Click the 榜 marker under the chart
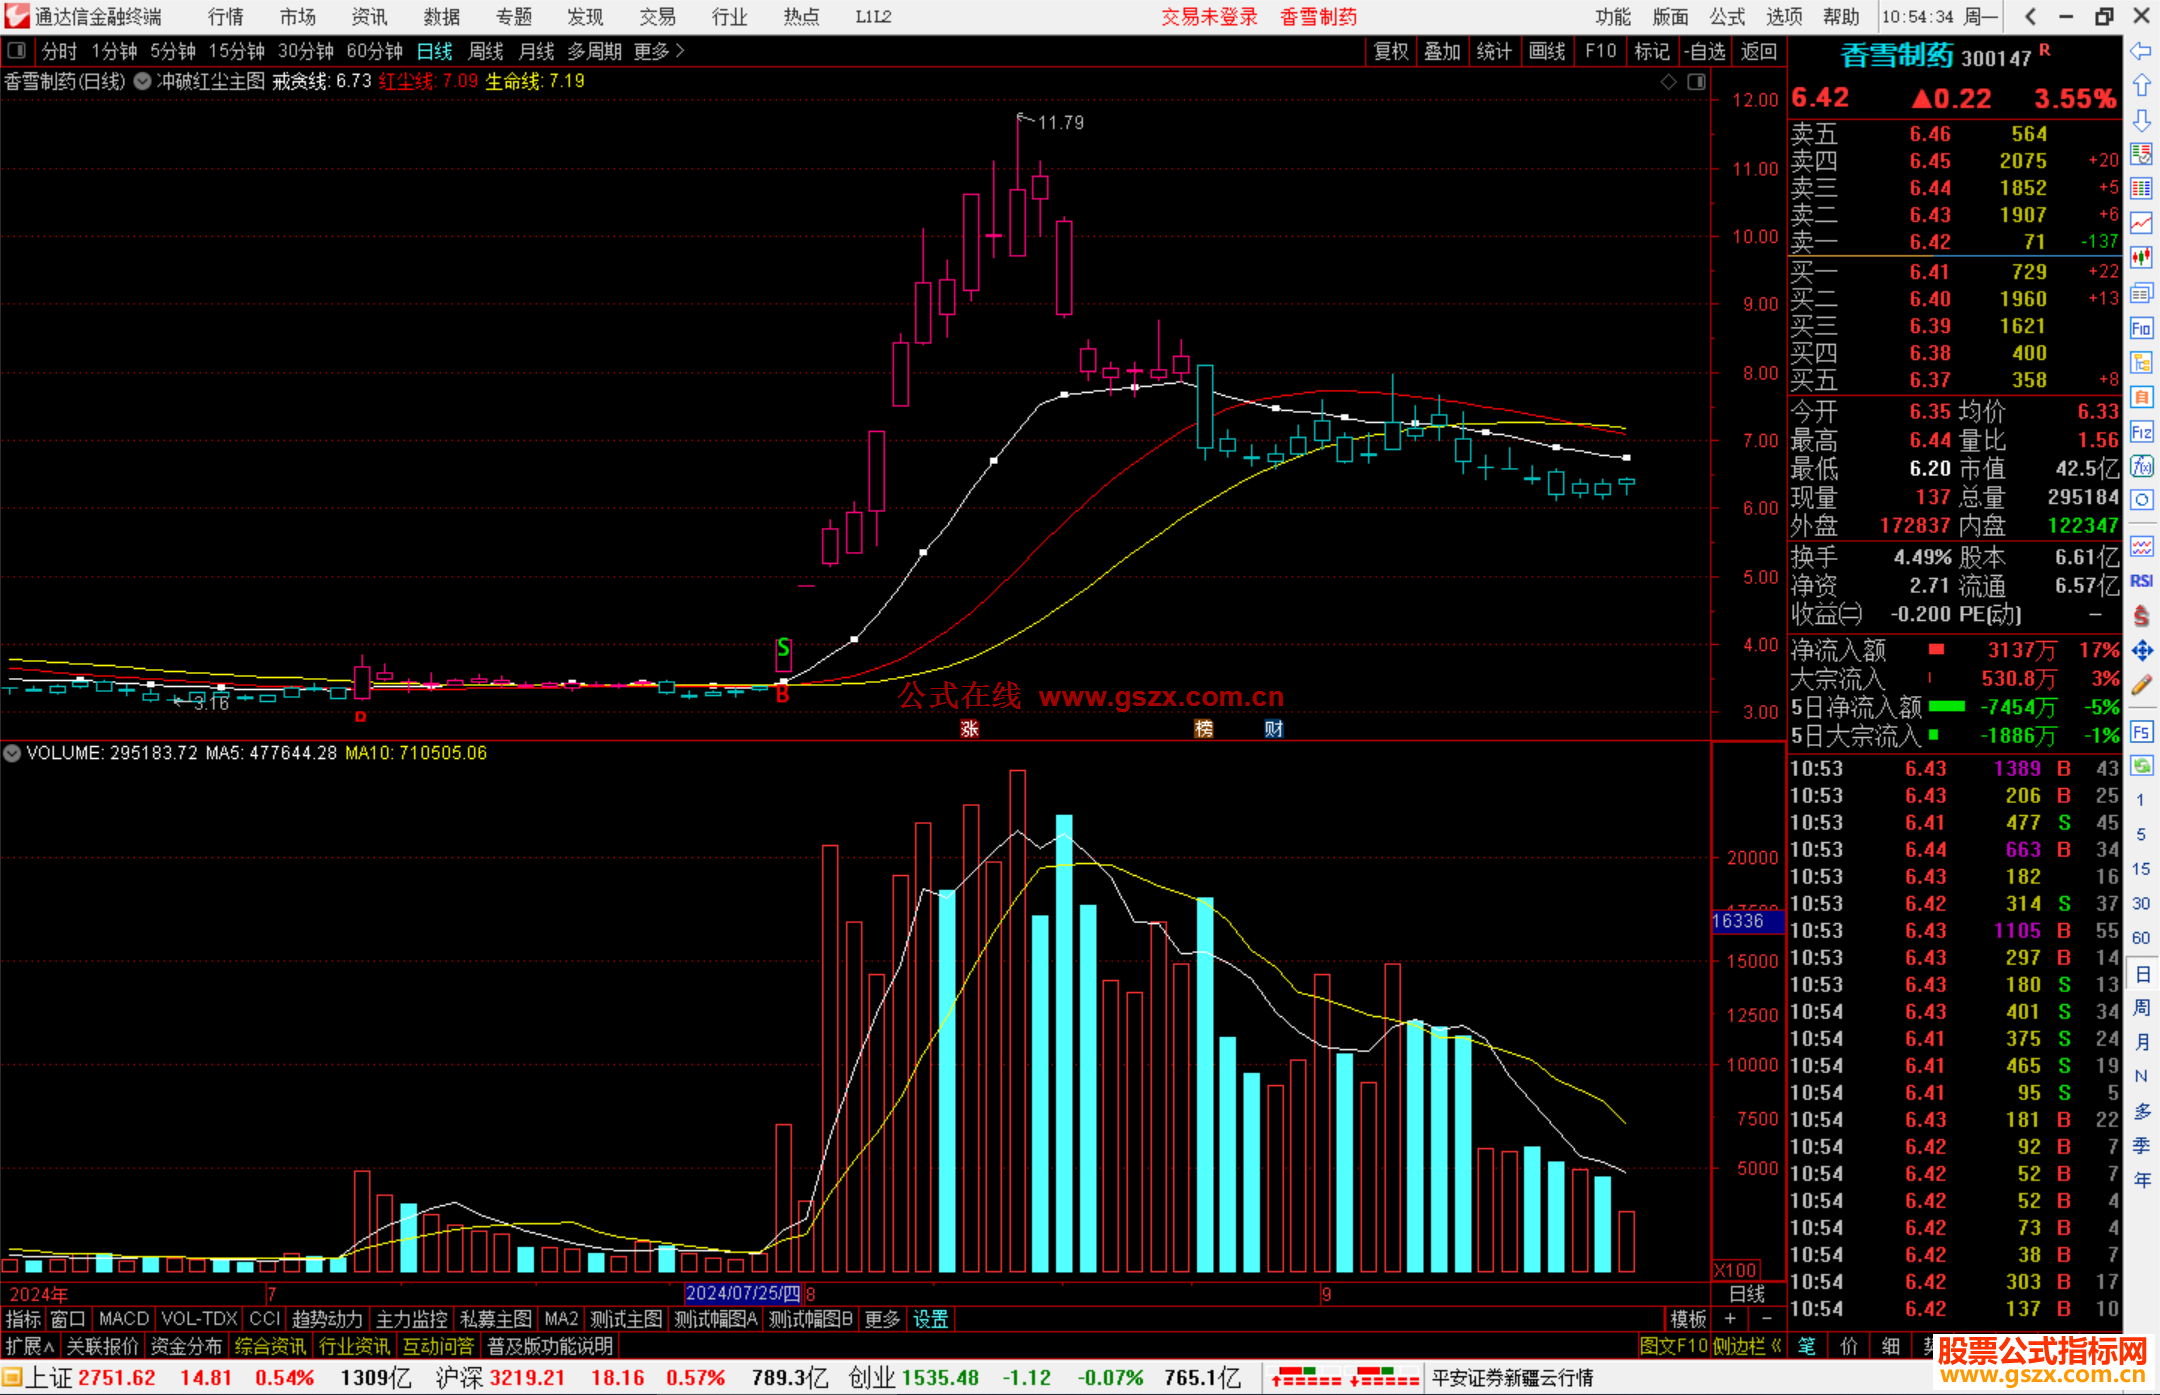This screenshot has height=1395, width=2160. pos(1203,729)
